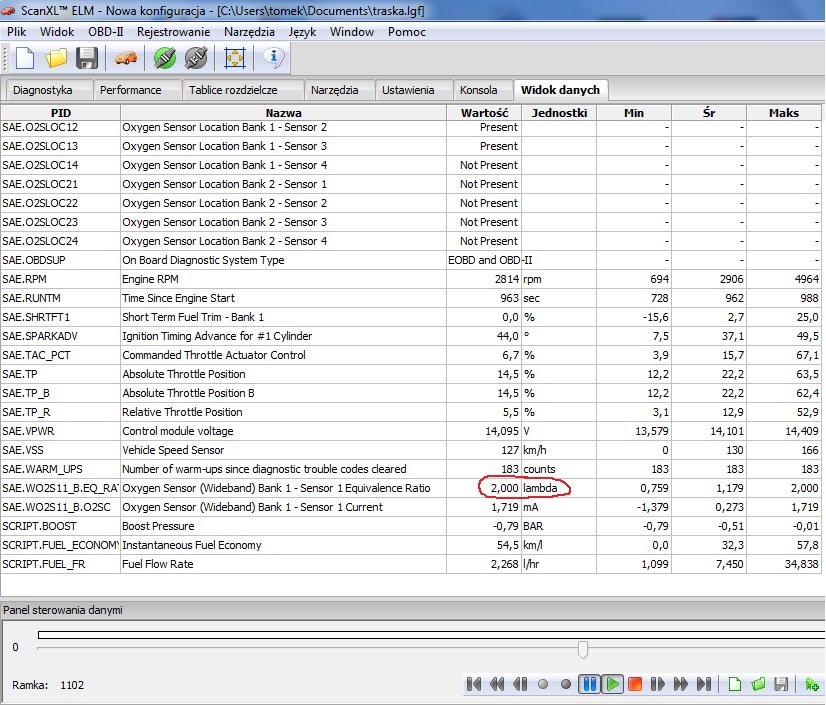Select the SAE.RPM Engine RPM row
826x705 pixels.
pos(284,279)
